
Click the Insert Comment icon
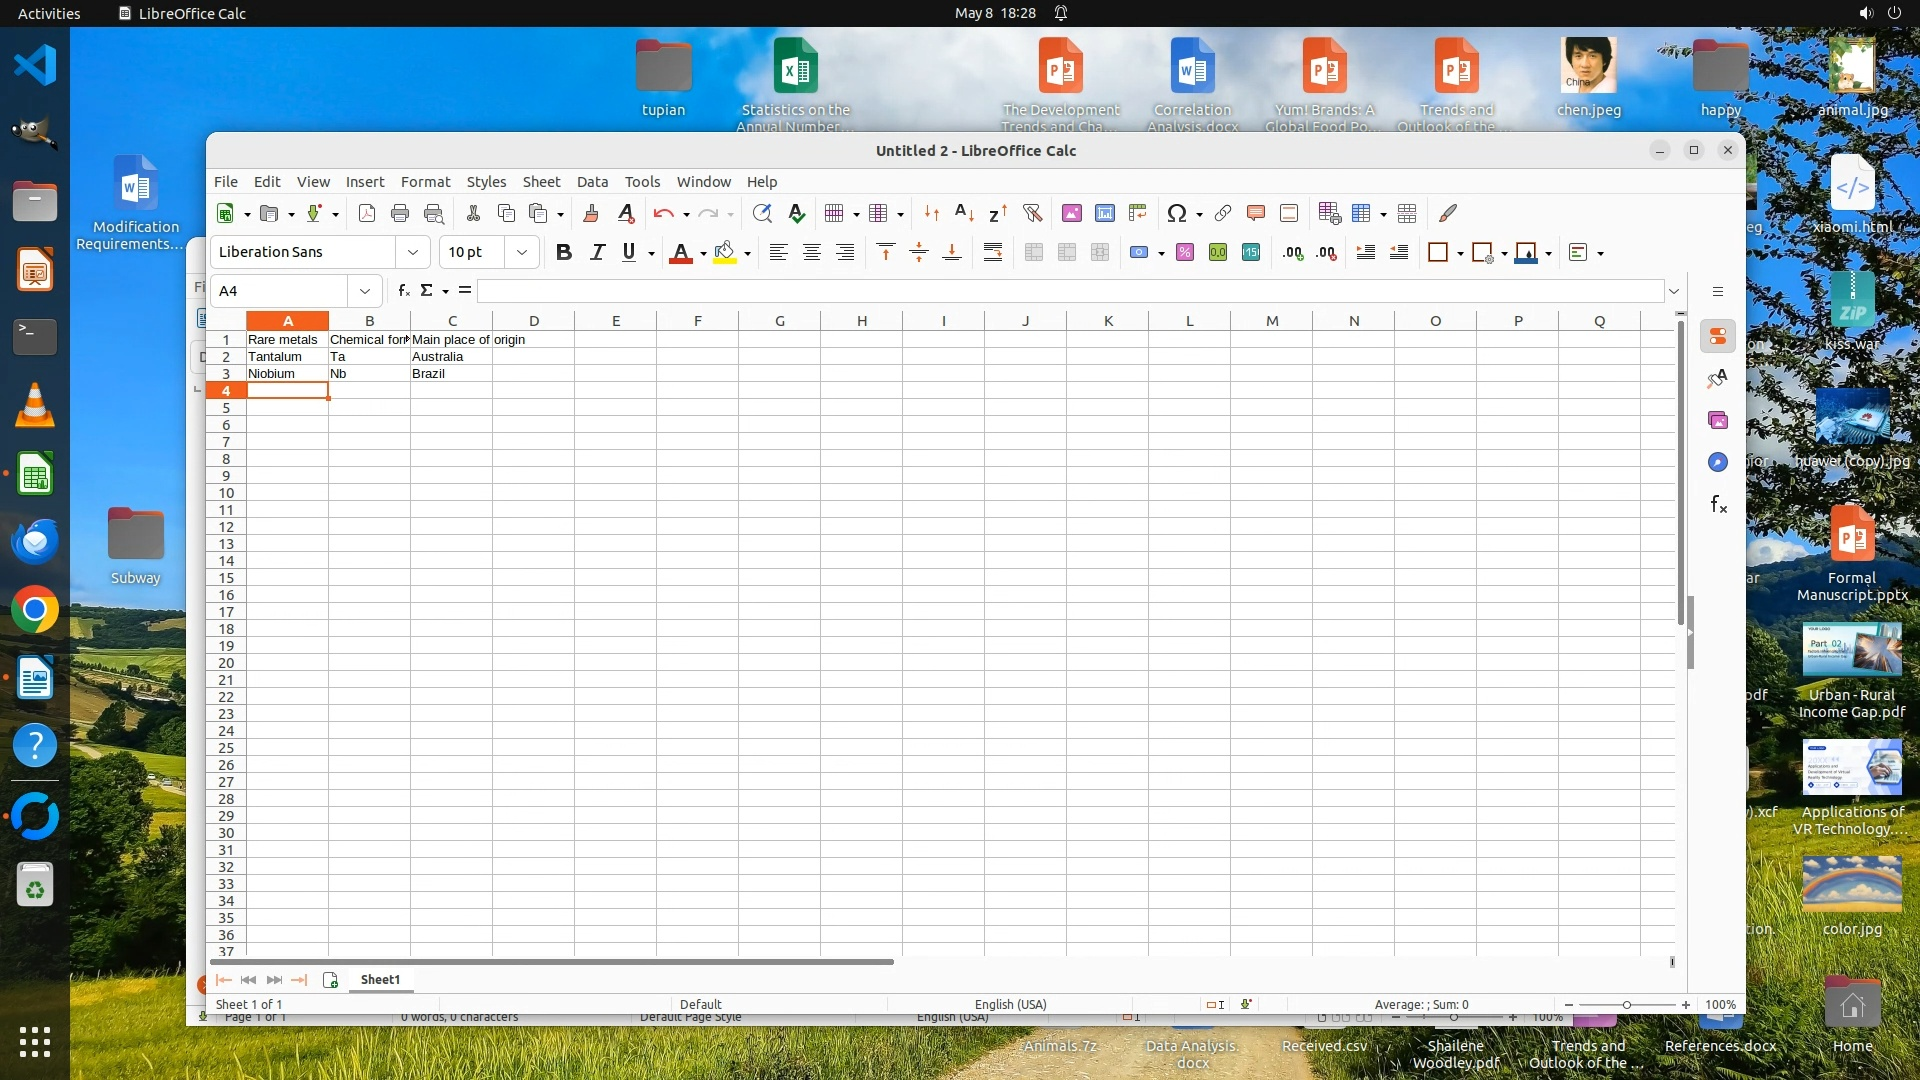1256,213
